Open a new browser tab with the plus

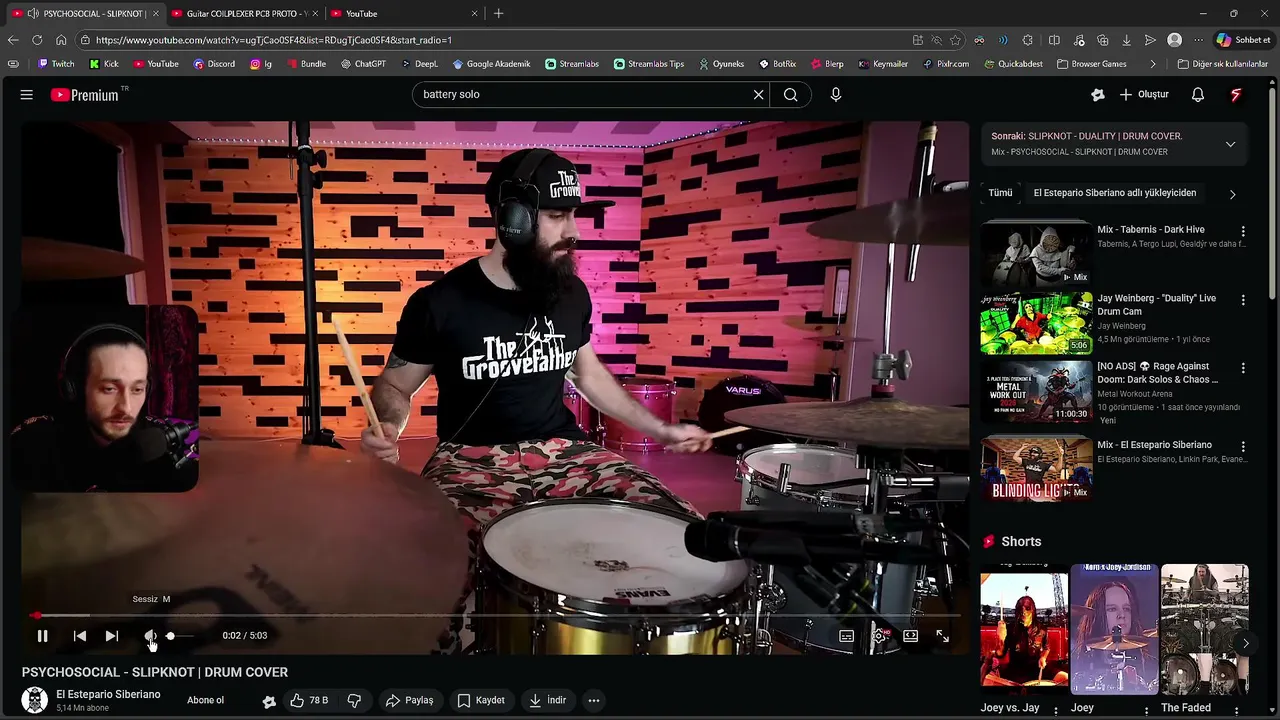tap(498, 14)
